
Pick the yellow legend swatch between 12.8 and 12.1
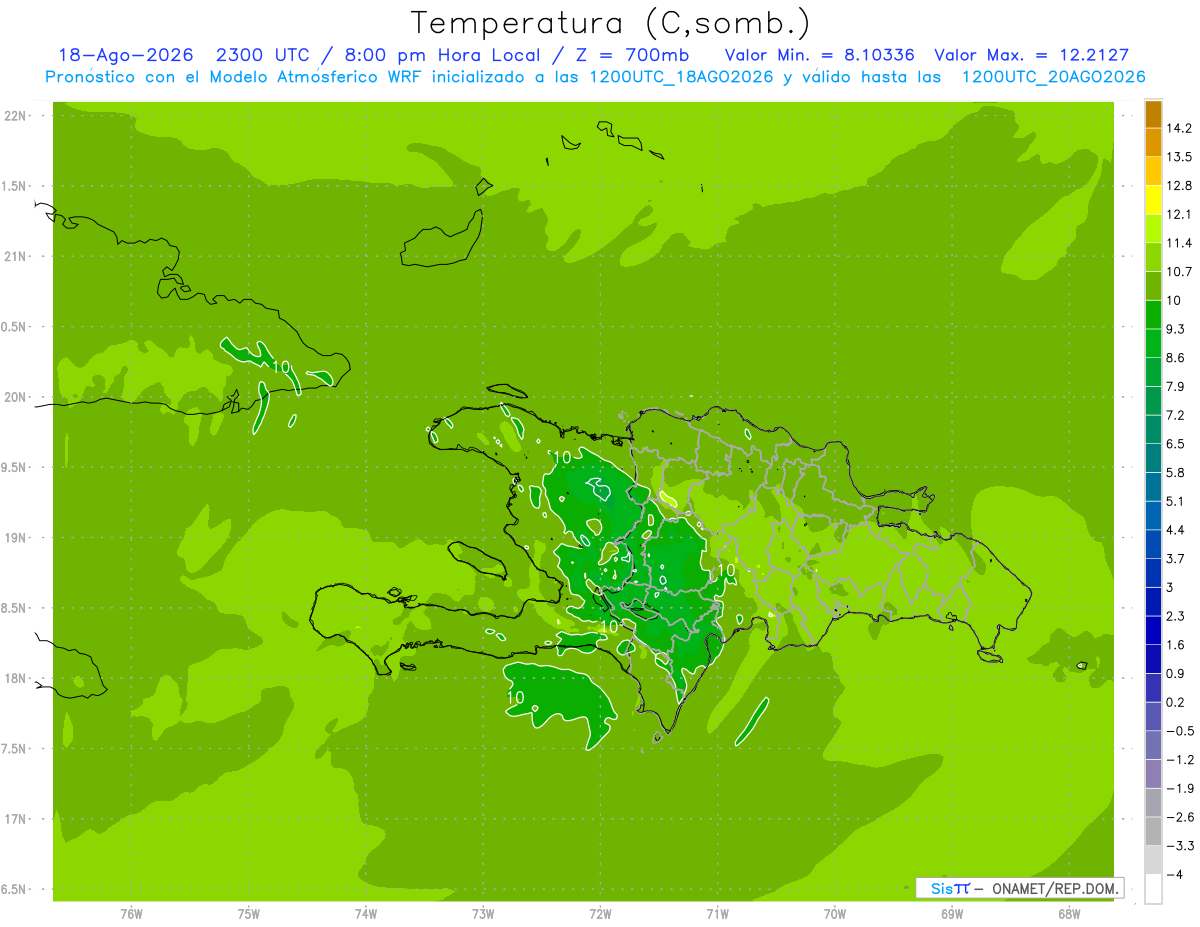pos(1153,201)
